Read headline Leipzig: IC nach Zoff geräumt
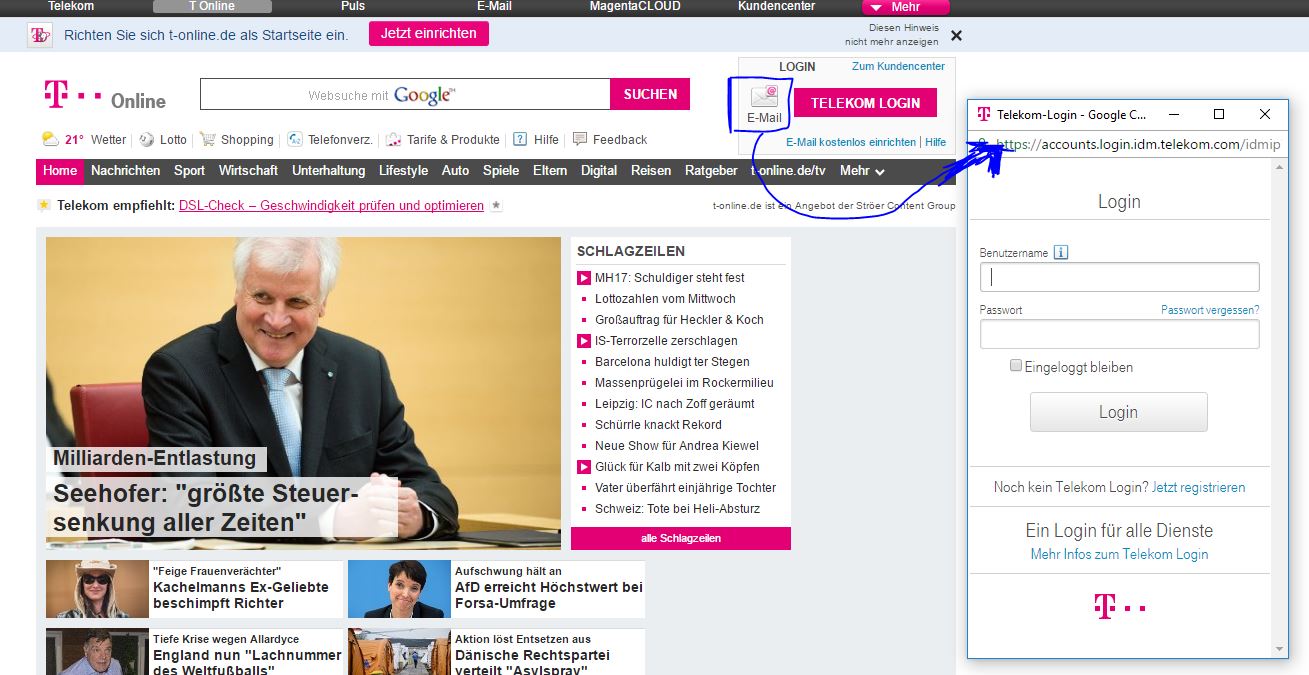Viewport: 1309px width, 675px height. [x=674, y=404]
